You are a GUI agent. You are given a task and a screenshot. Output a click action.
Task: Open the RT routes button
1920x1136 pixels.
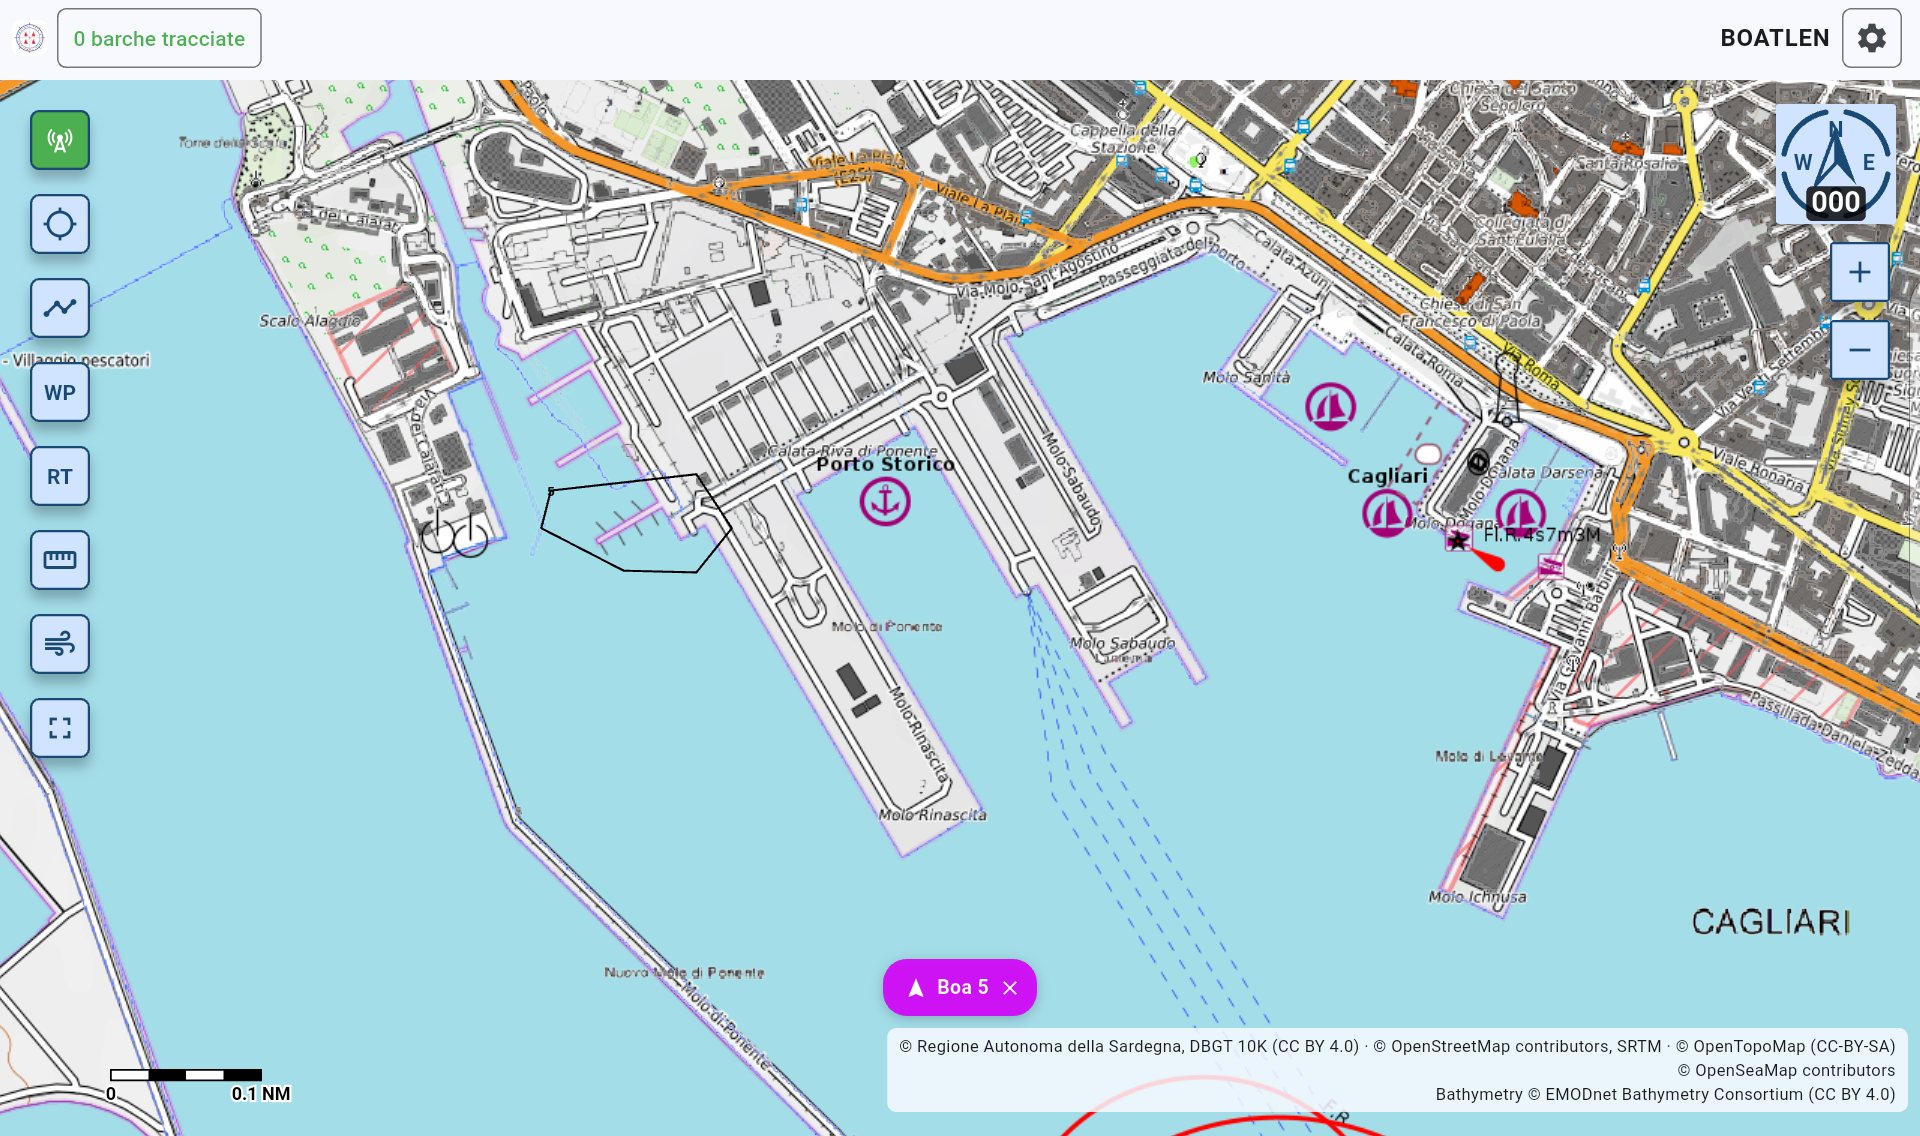click(x=60, y=476)
